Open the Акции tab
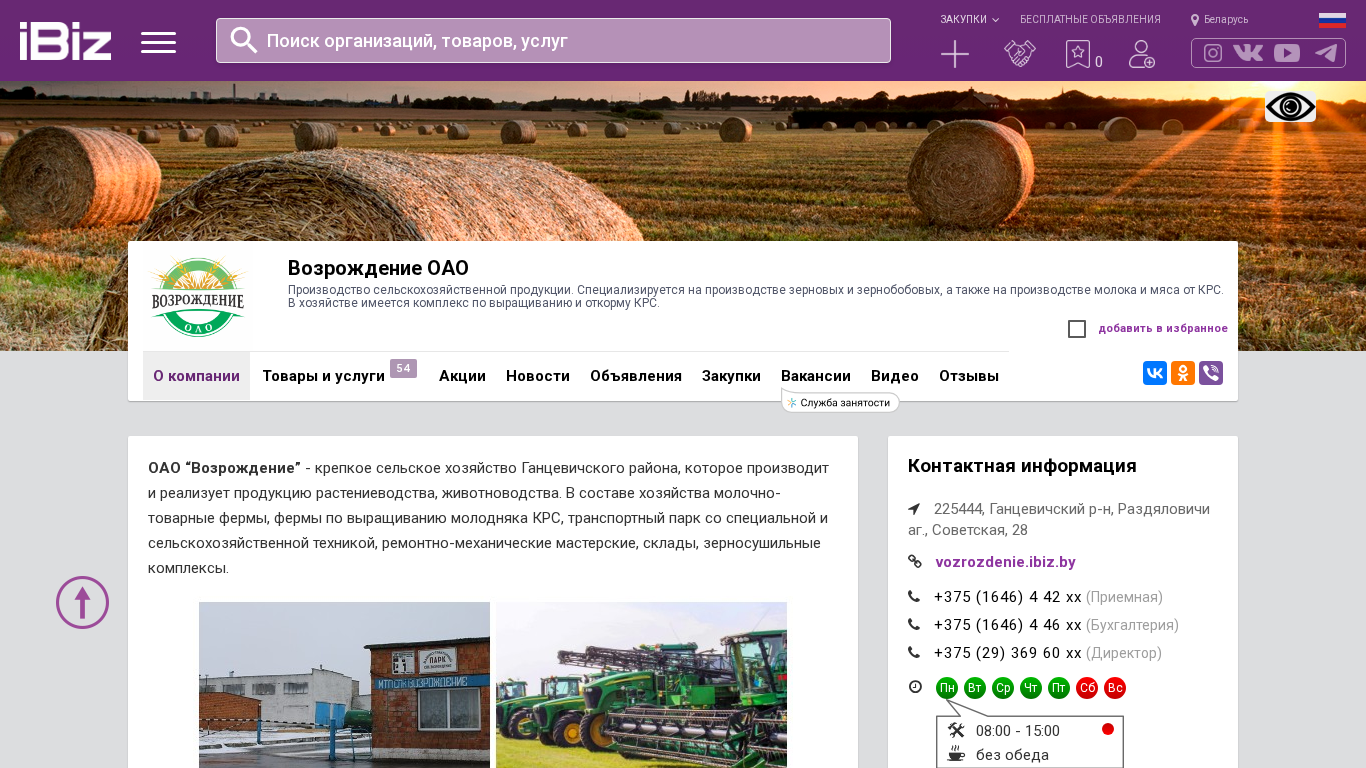 pos(462,376)
